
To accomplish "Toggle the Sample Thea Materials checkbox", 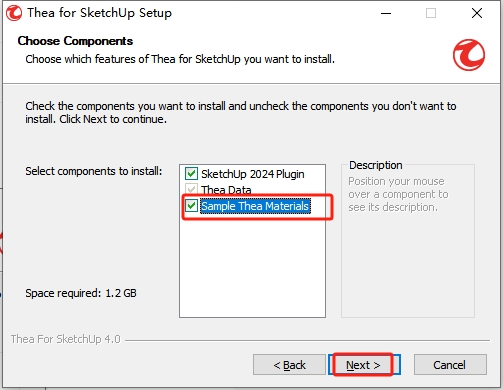I will click(191, 205).
